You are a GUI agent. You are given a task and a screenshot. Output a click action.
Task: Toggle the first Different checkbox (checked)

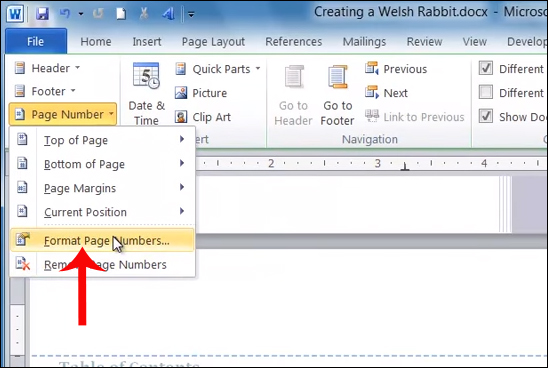coord(486,68)
